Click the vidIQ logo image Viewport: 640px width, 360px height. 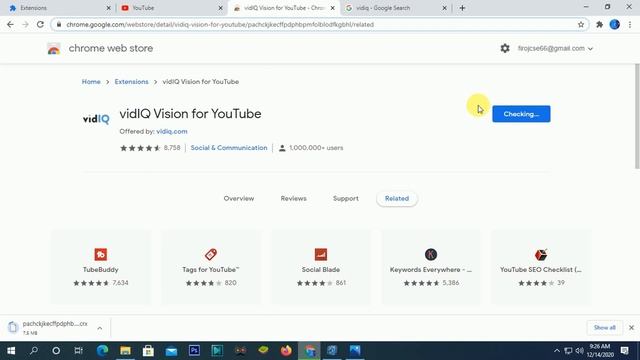(x=96, y=119)
